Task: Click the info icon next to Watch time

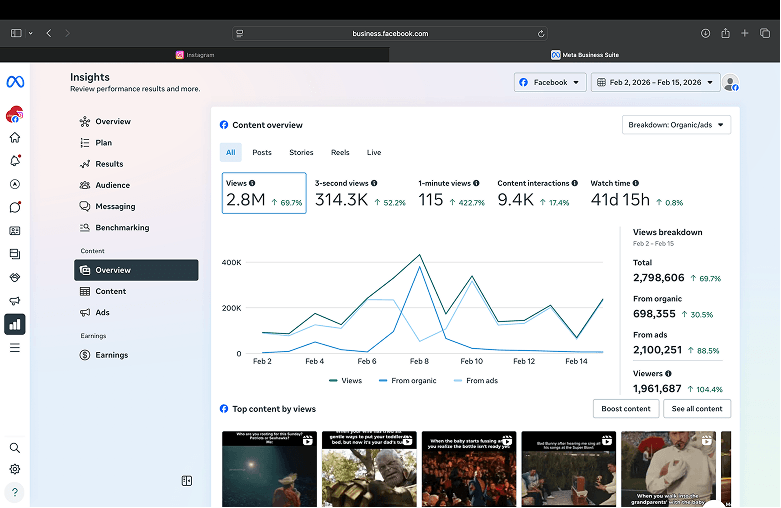Action: [636, 183]
